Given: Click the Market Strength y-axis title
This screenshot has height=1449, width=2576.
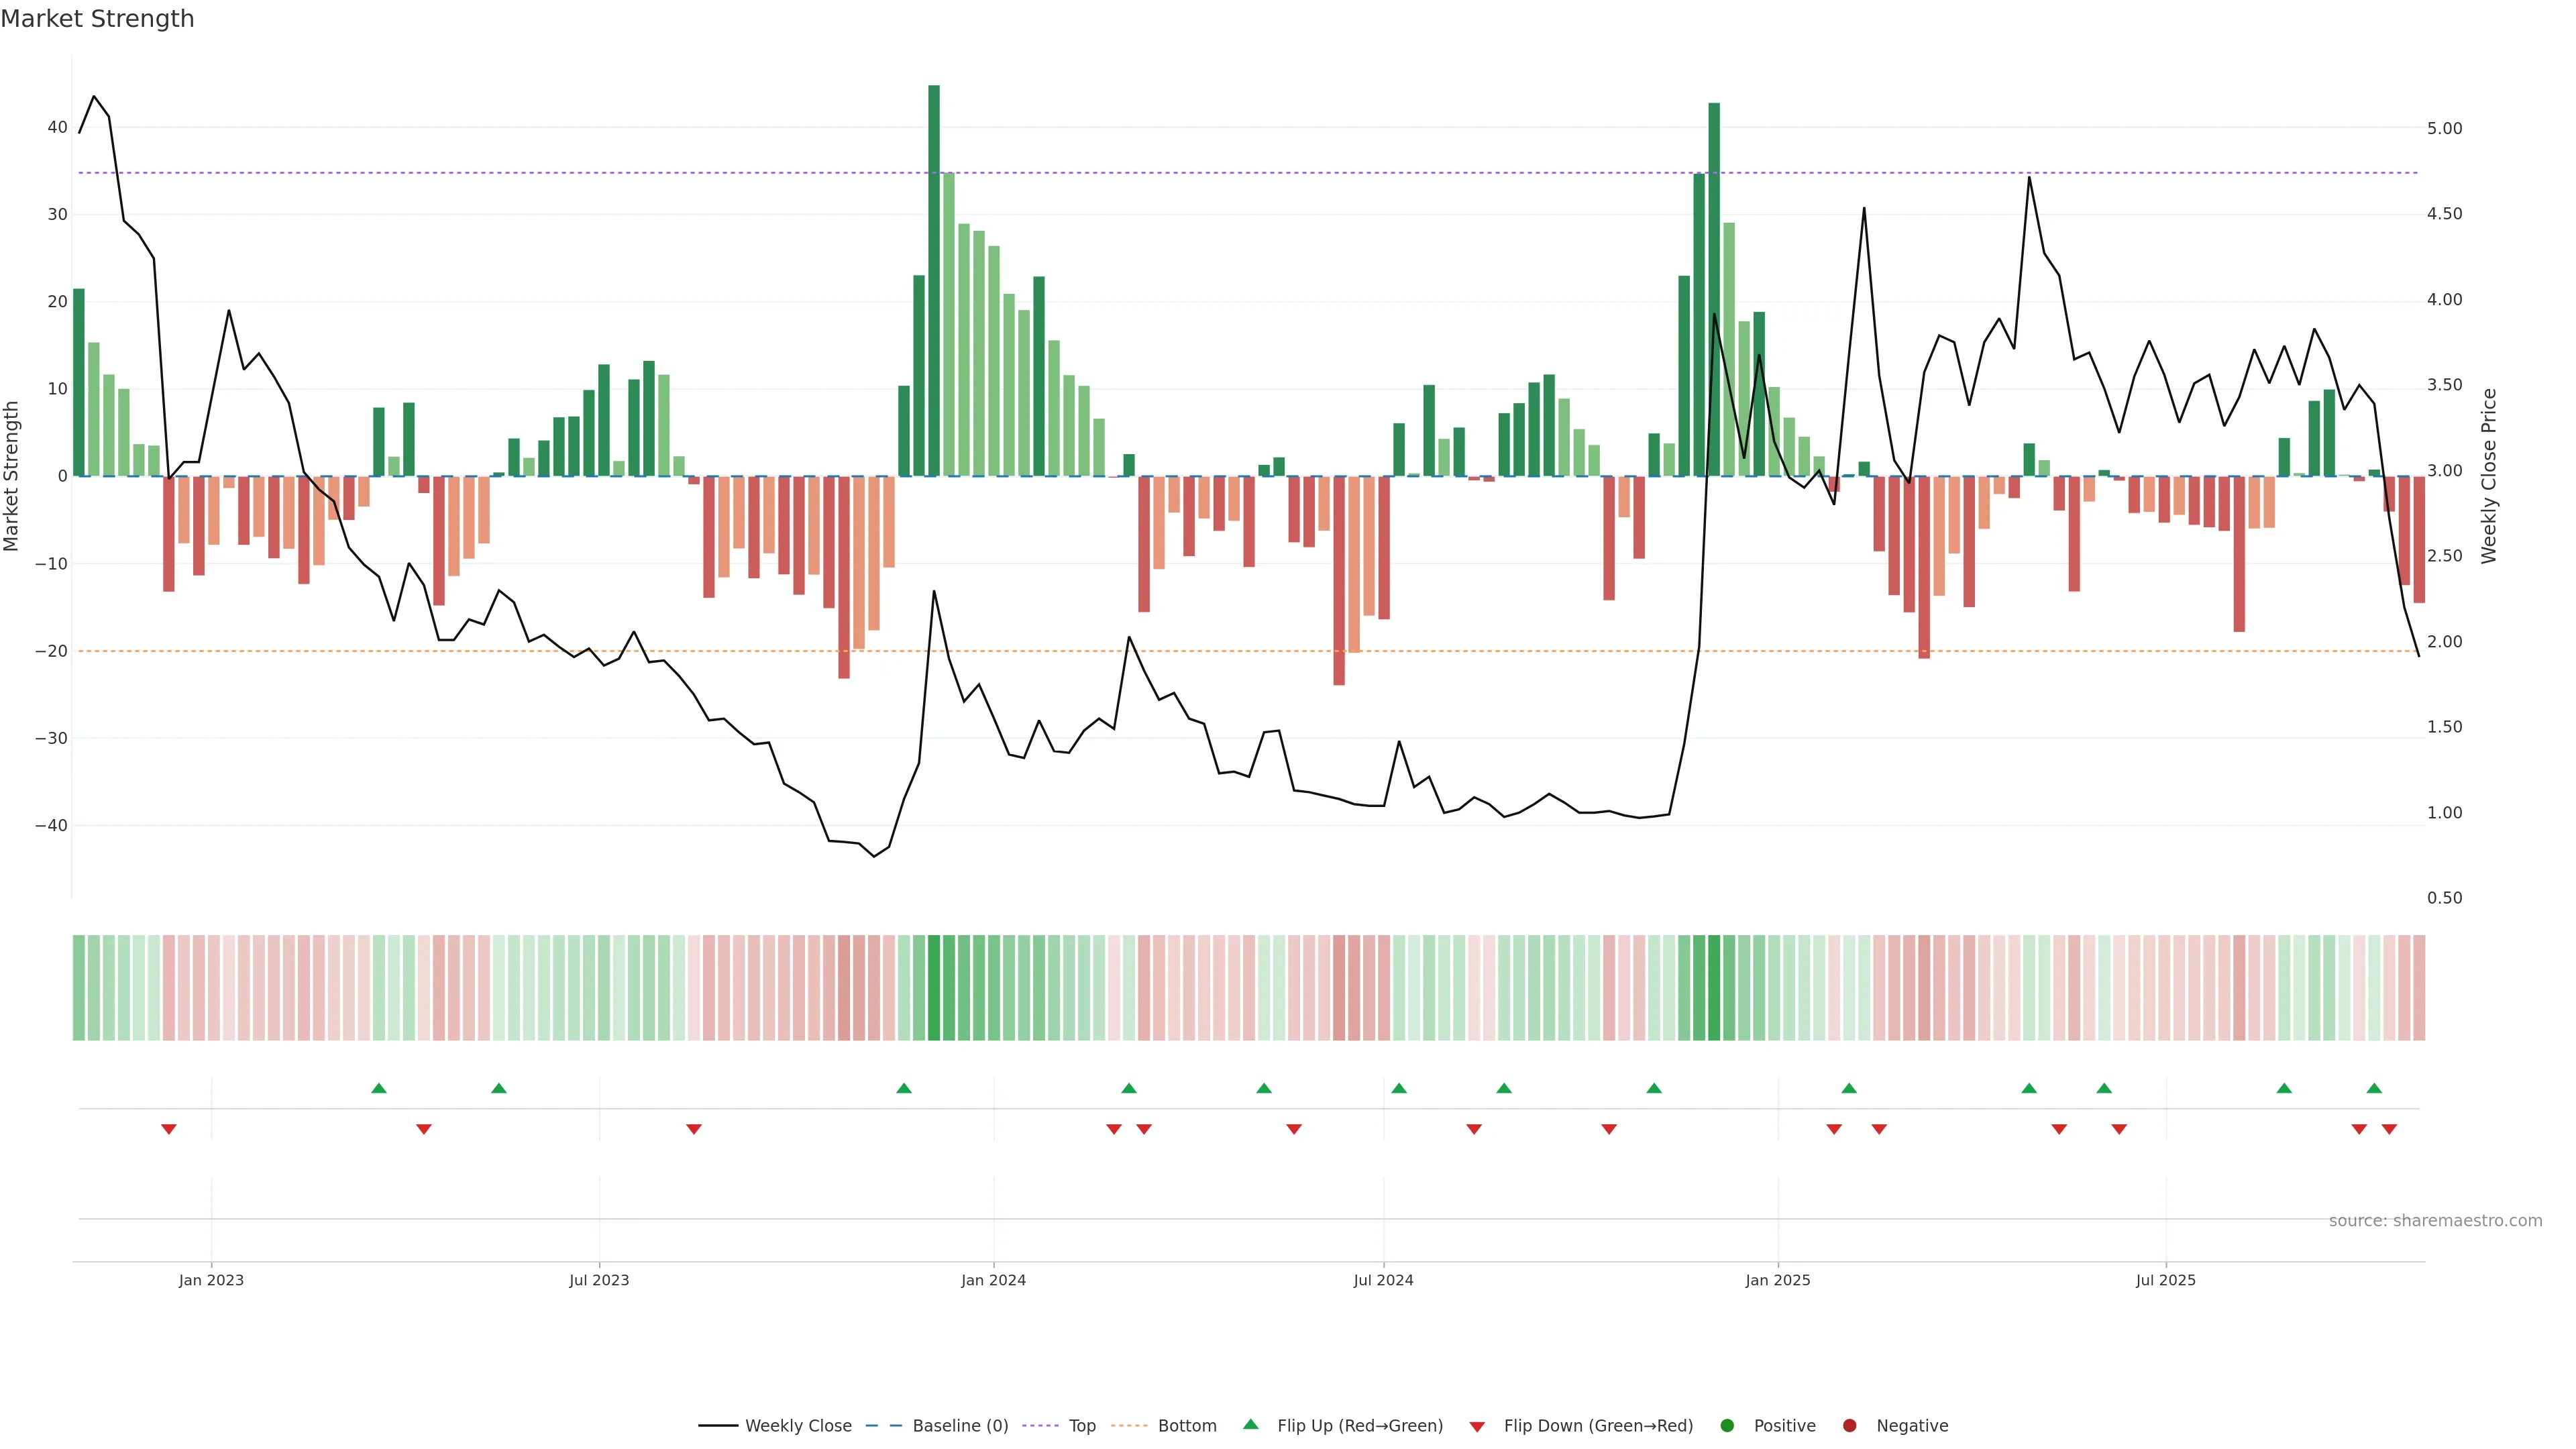Looking at the screenshot, I should [x=12, y=476].
